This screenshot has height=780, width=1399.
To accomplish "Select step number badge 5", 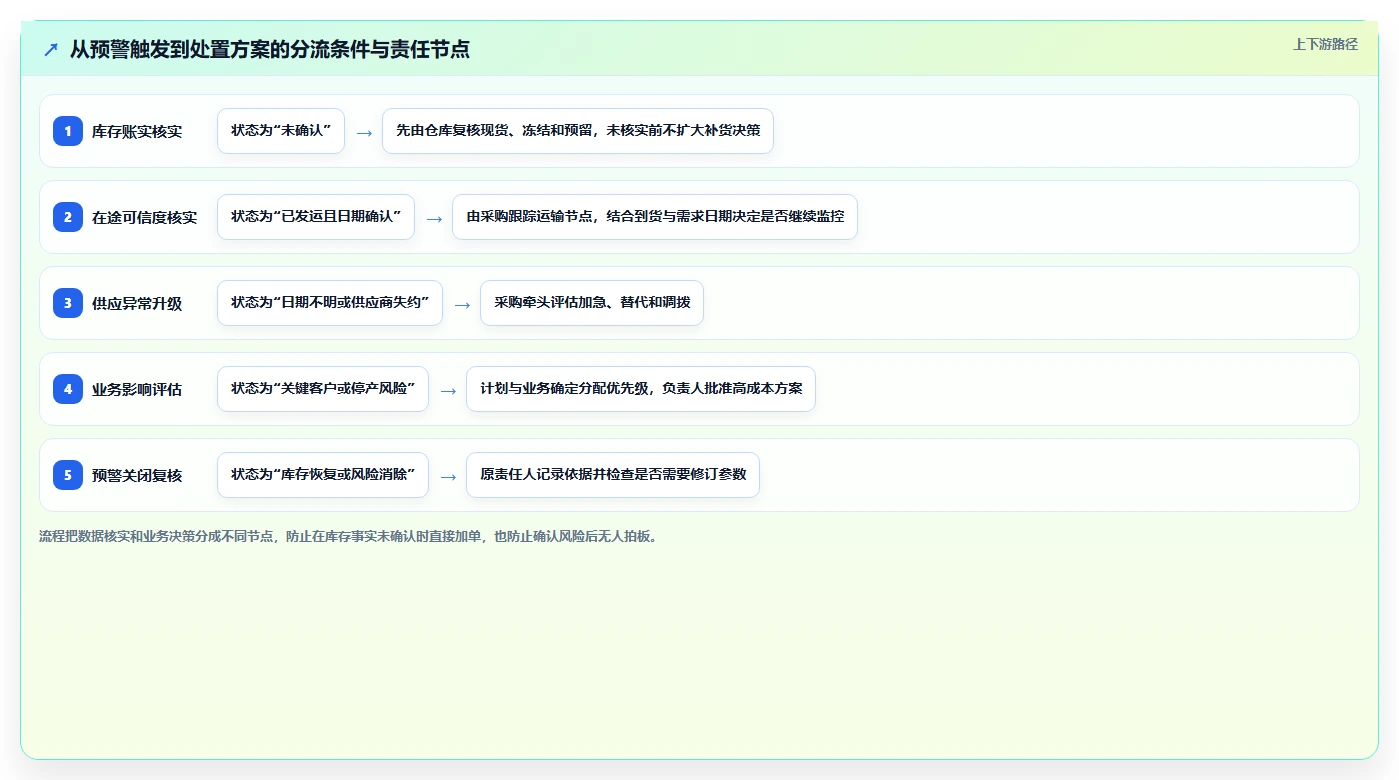I will coord(68,475).
